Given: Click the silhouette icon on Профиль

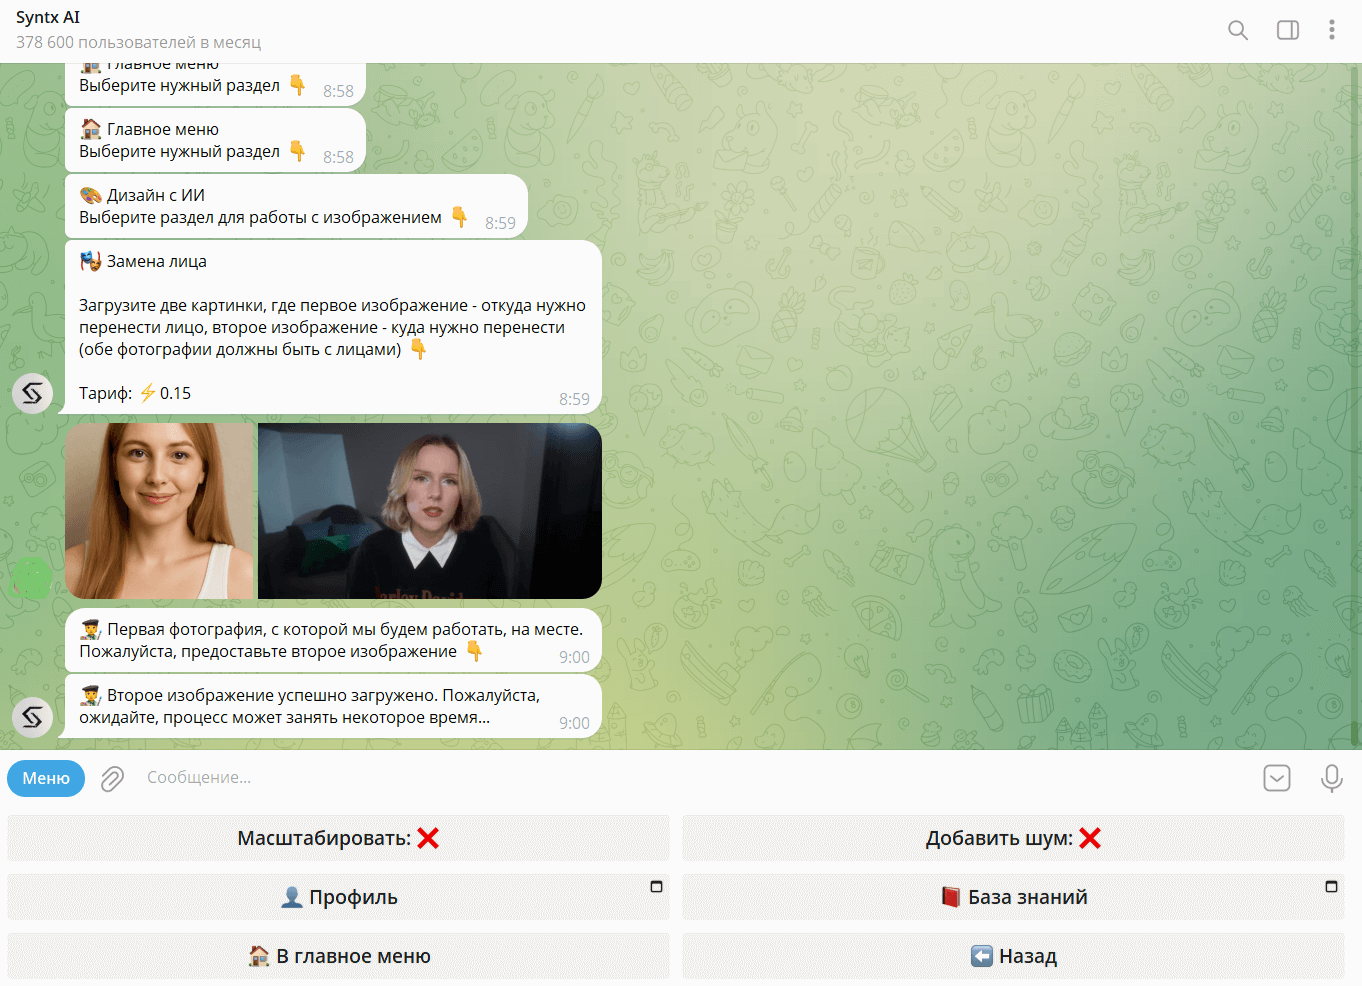Looking at the screenshot, I should coord(292,897).
